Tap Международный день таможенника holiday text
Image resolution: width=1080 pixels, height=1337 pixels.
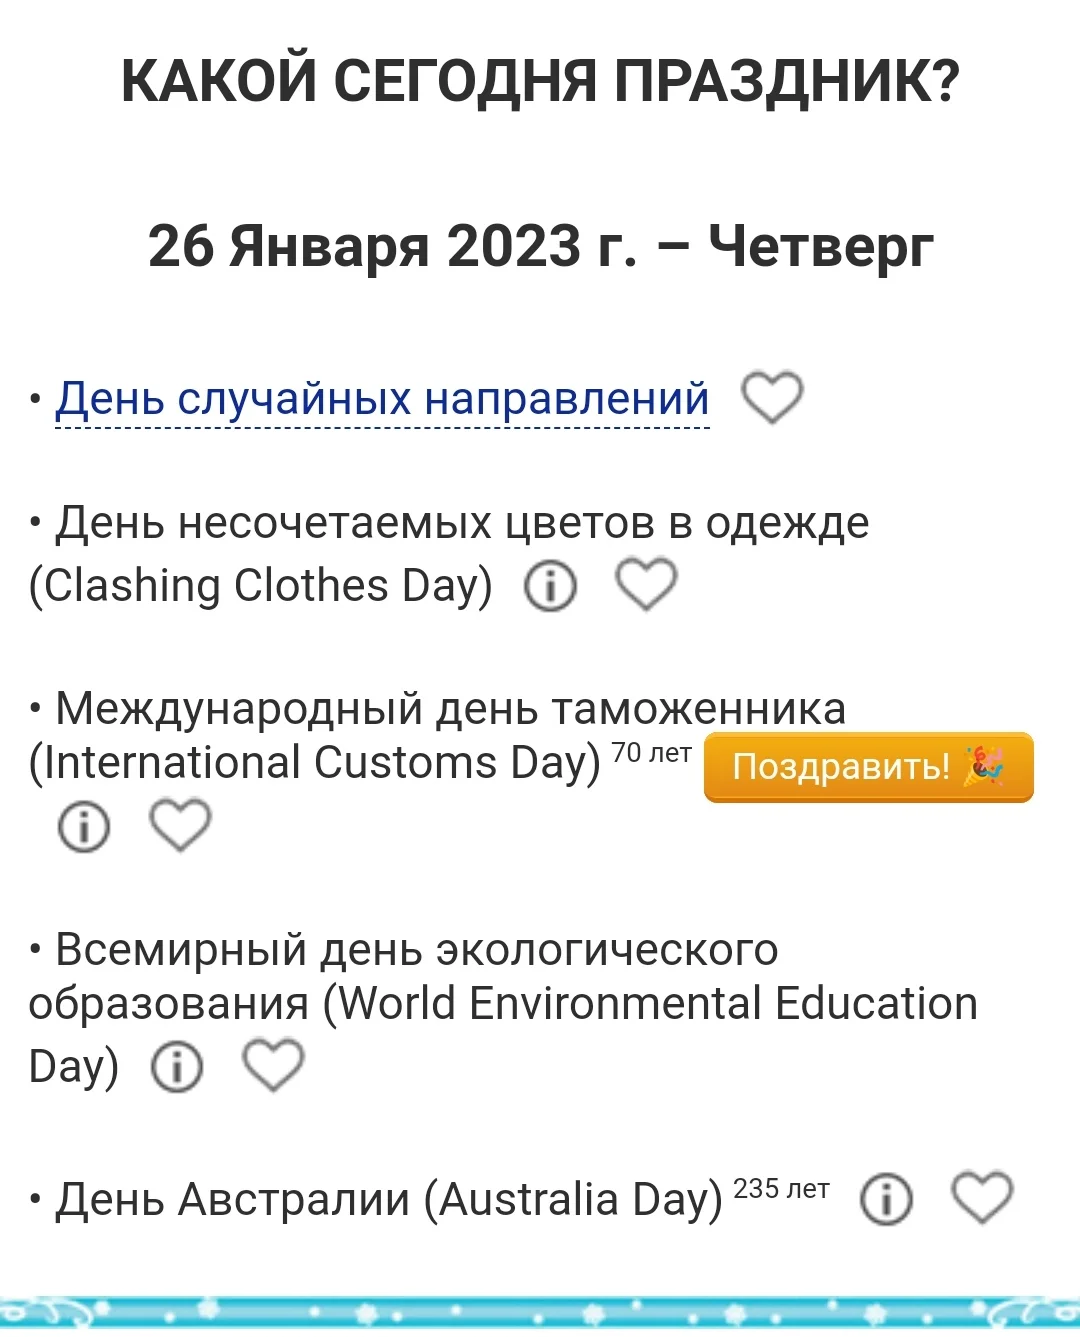(450, 709)
